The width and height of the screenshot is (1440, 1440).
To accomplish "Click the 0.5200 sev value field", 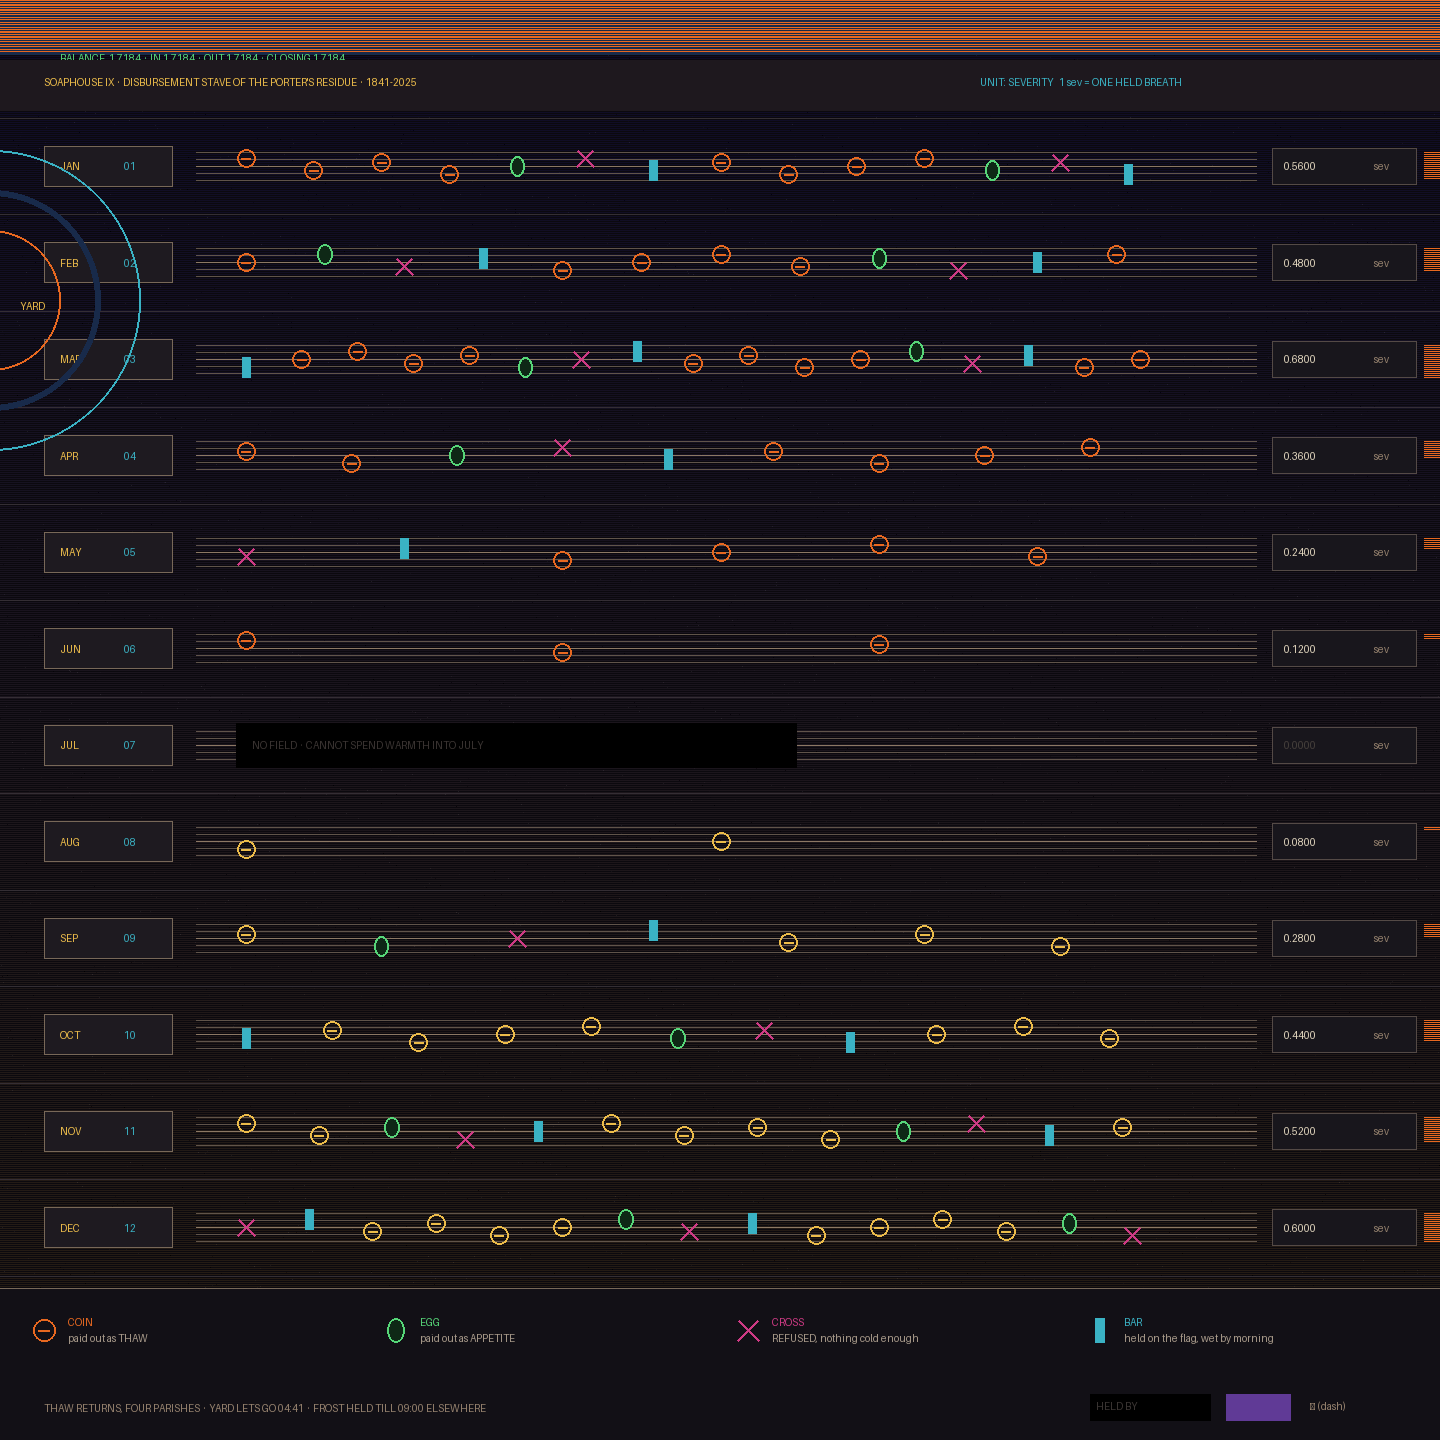I will pos(1344,1132).
